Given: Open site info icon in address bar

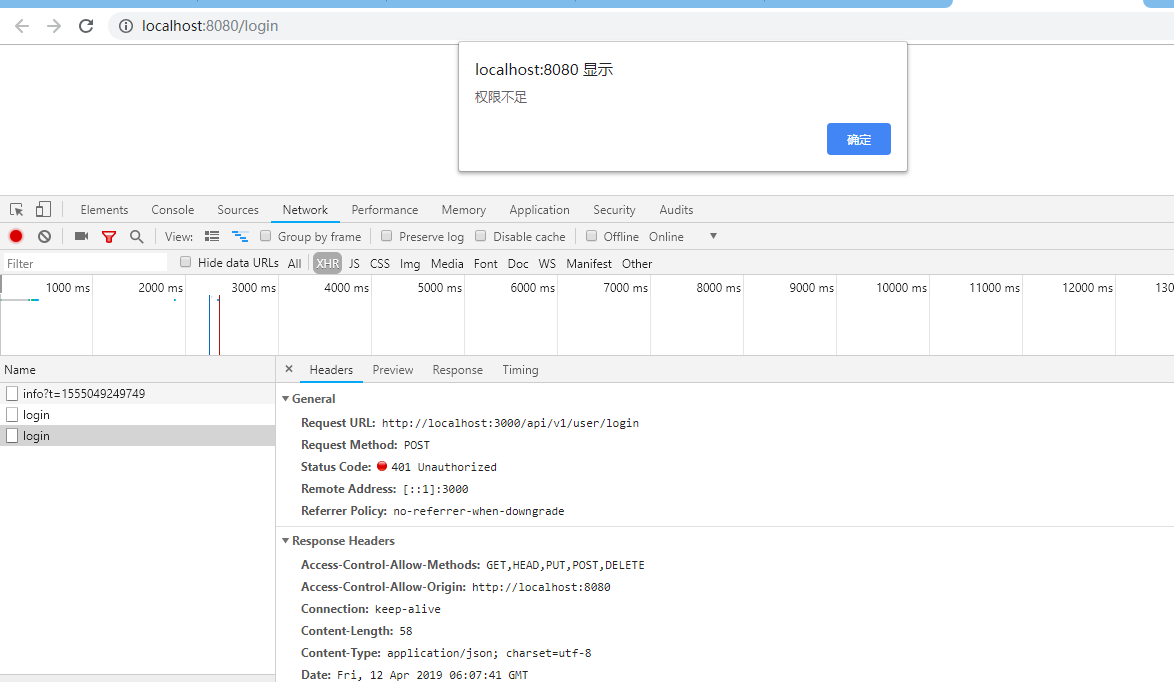Looking at the screenshot, I should tap(126, 26).
